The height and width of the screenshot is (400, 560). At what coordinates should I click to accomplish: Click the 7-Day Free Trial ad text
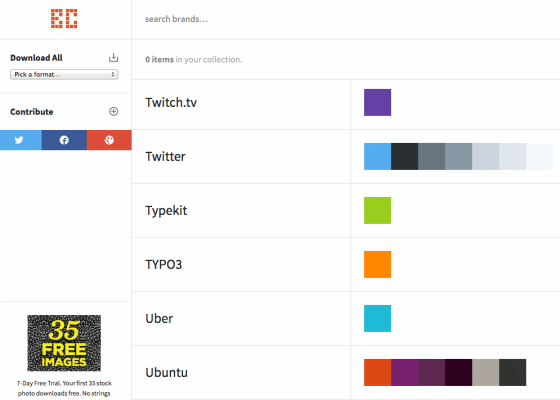(x=64, y=388)
